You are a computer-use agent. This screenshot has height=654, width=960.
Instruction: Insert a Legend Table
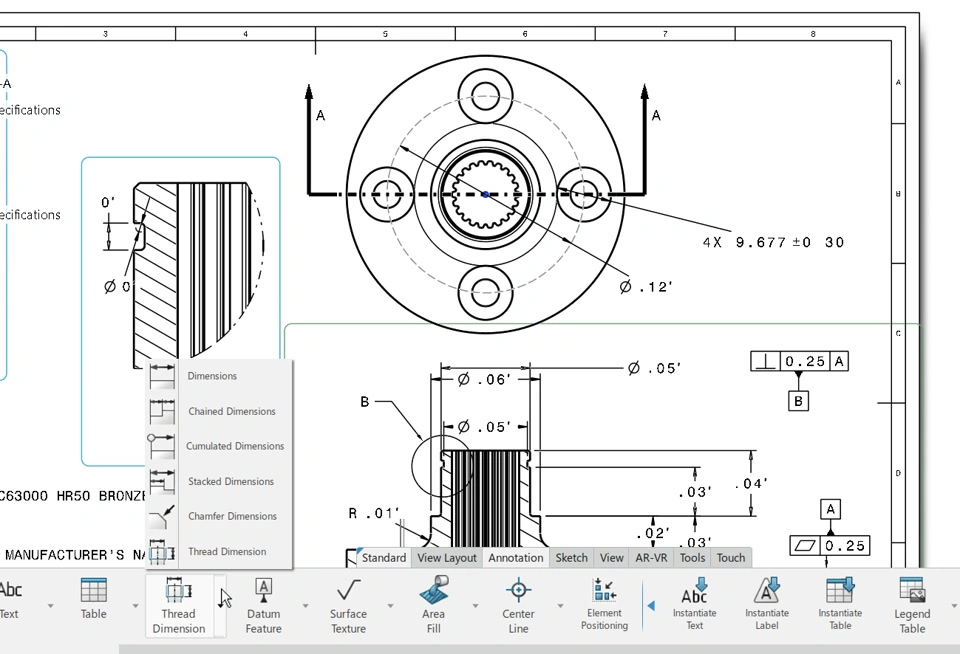(912, 606)
